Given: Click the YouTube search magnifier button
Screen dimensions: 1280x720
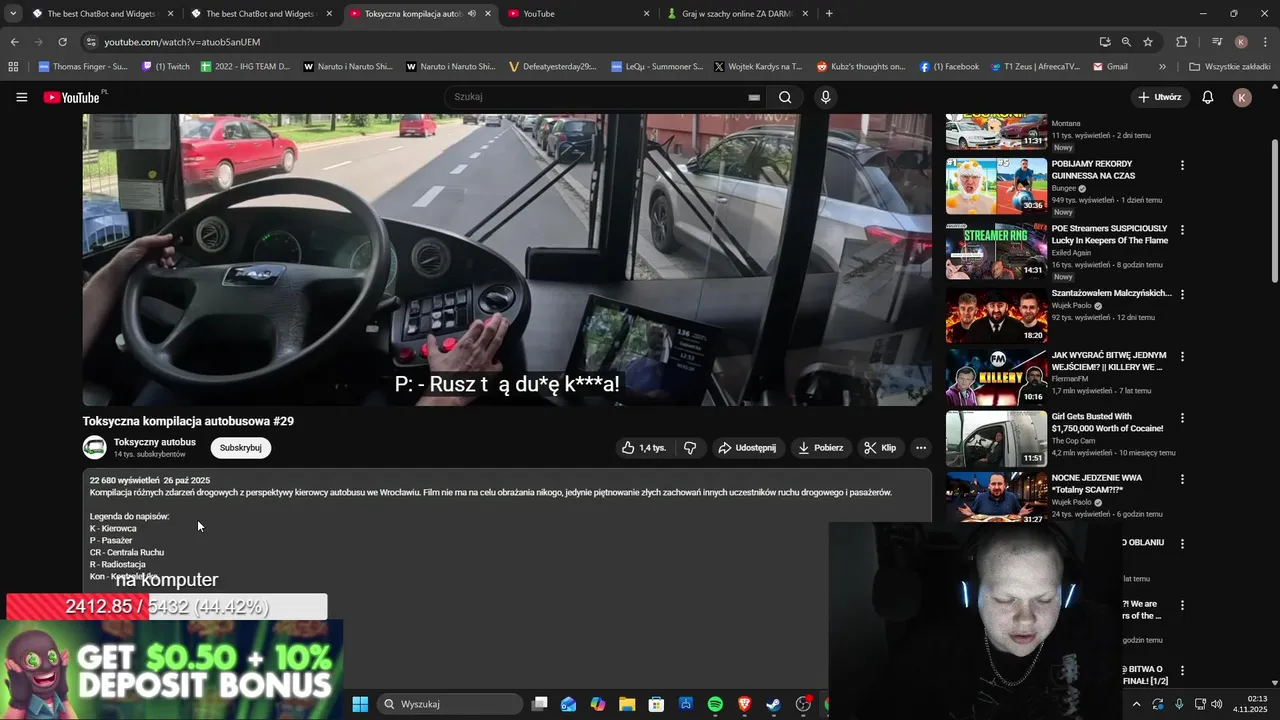Looking at the screenshot, I should [785, 97].
